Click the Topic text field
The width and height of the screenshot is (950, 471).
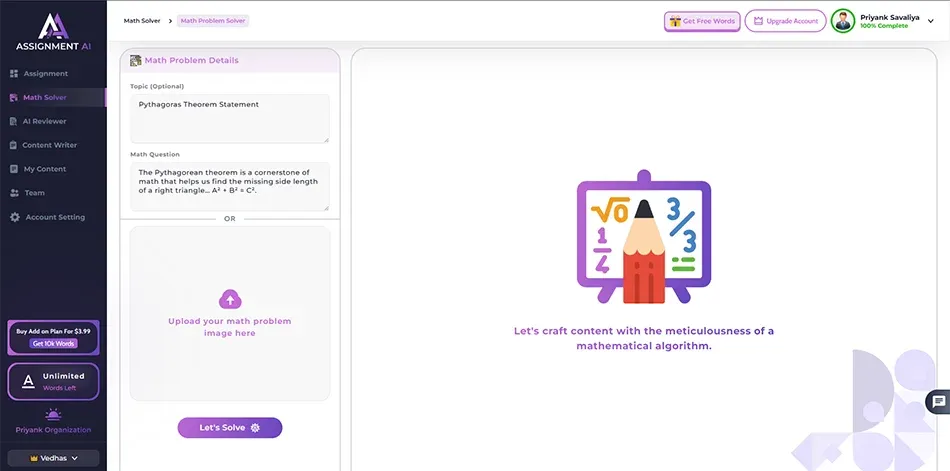click(229, 118)
